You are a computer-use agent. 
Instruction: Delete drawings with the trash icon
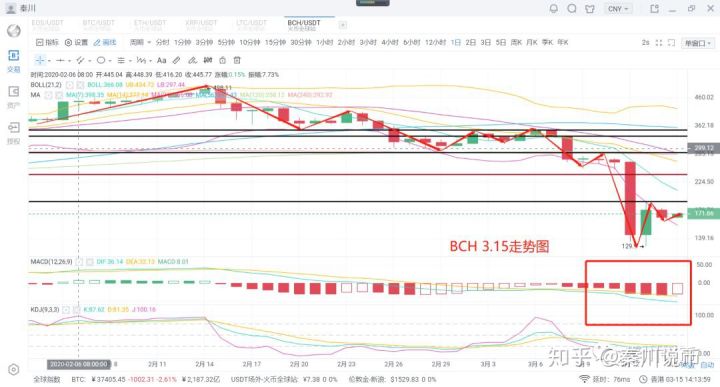(237, 60)
